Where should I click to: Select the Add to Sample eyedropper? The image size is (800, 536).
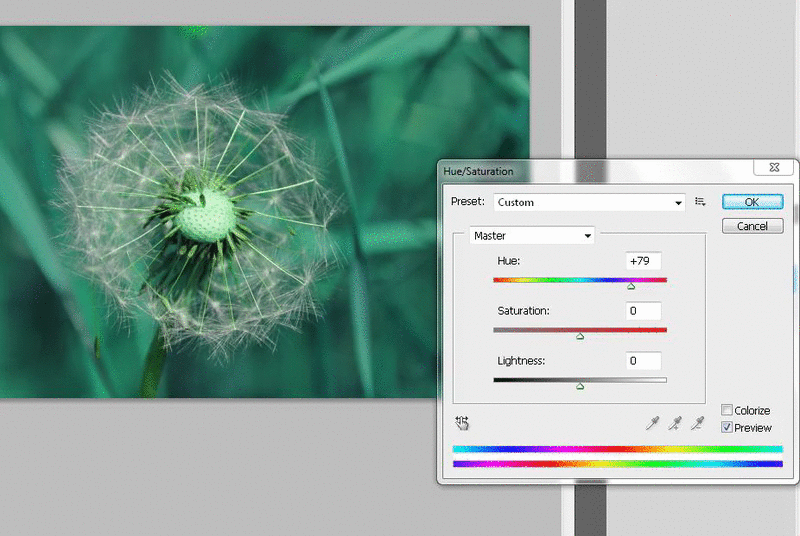pyautogui.click(x=675, y=423)
